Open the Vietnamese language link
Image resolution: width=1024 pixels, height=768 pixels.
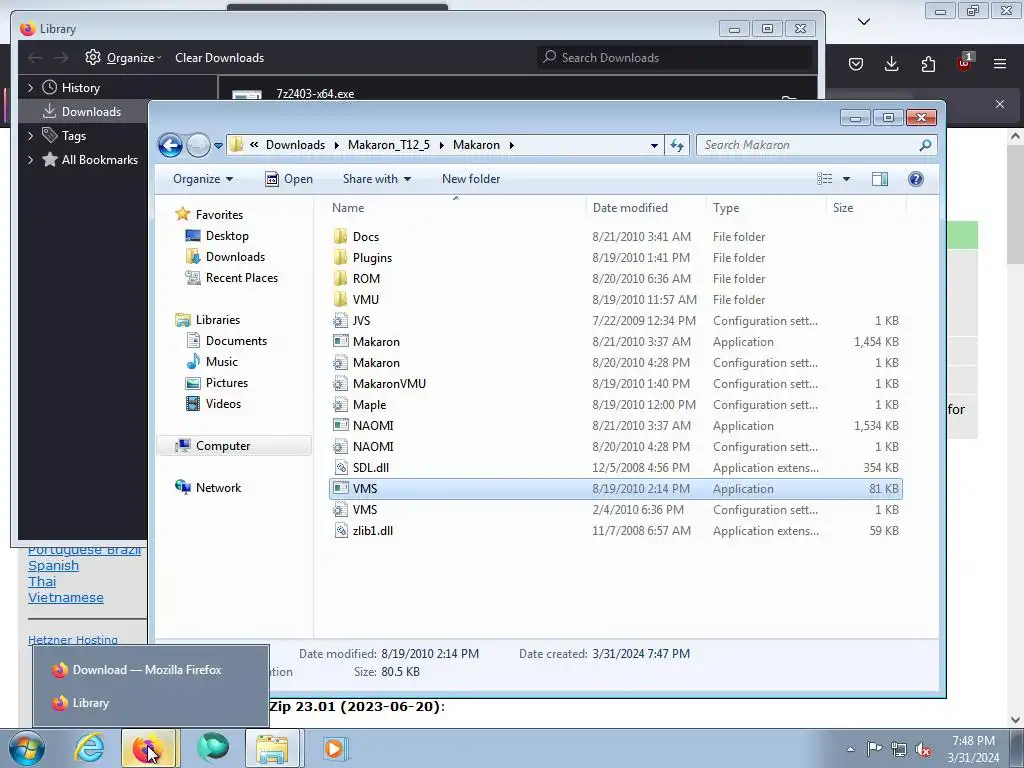66,598
